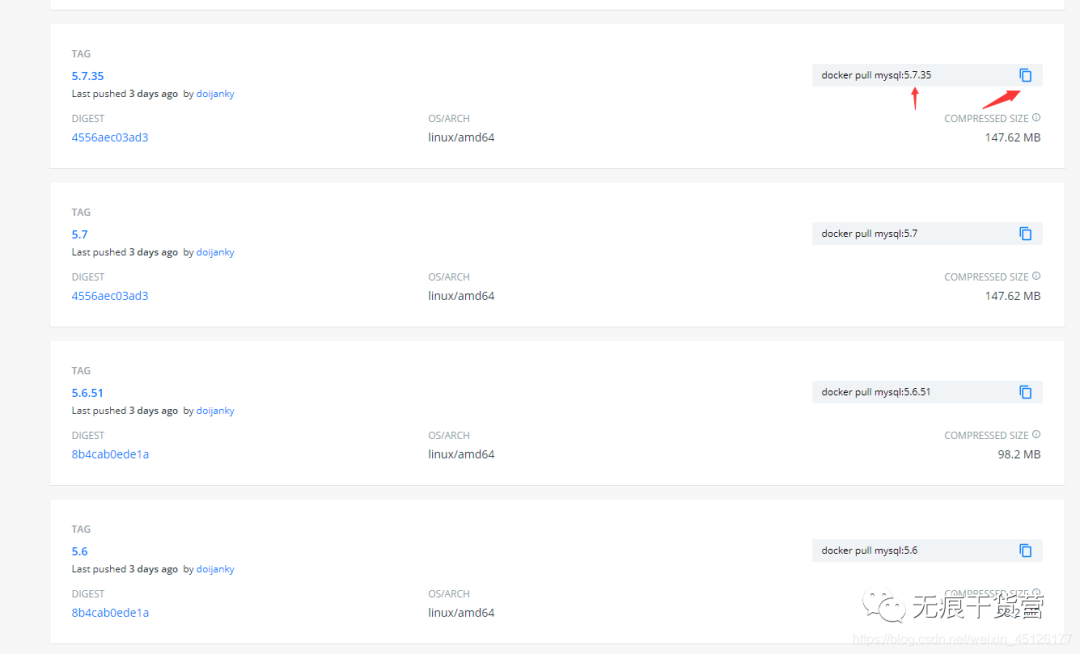The image size is (1080, 654).
Task: Copy the docker pull mysql:5.6.51 command
Action: (1025, 392)
